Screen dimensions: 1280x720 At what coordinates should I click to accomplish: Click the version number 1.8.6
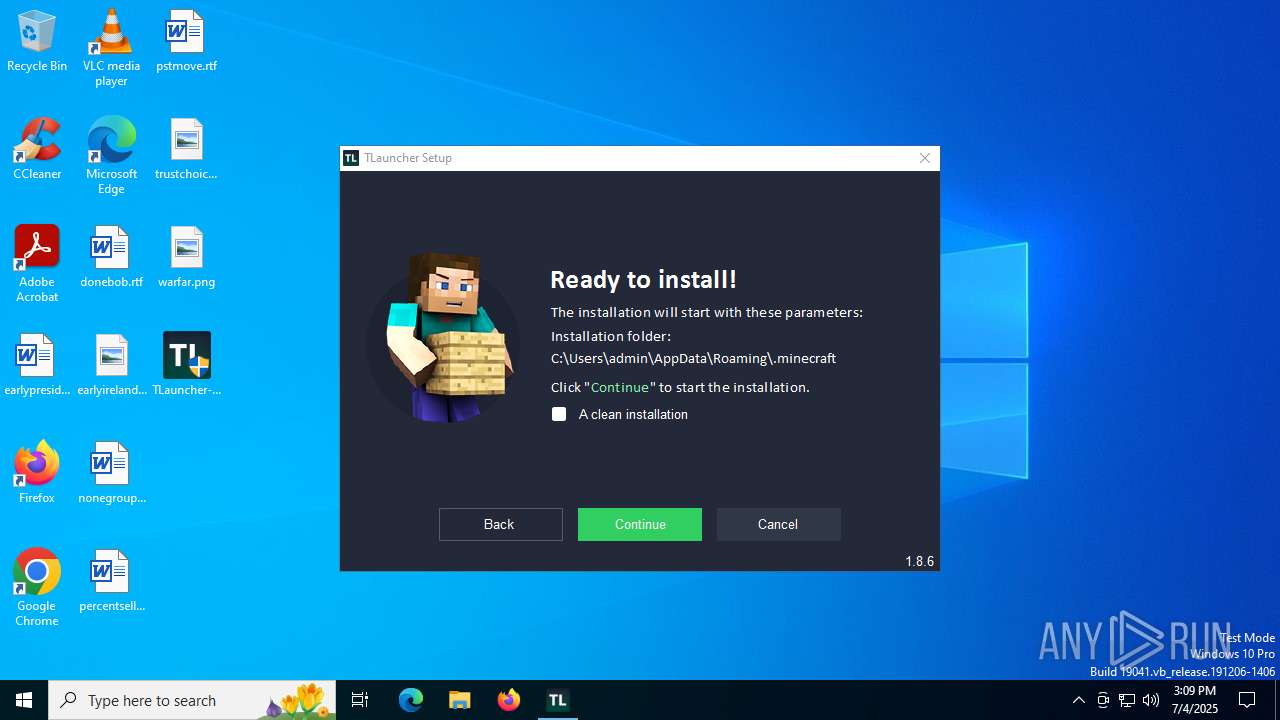(919, 561)
